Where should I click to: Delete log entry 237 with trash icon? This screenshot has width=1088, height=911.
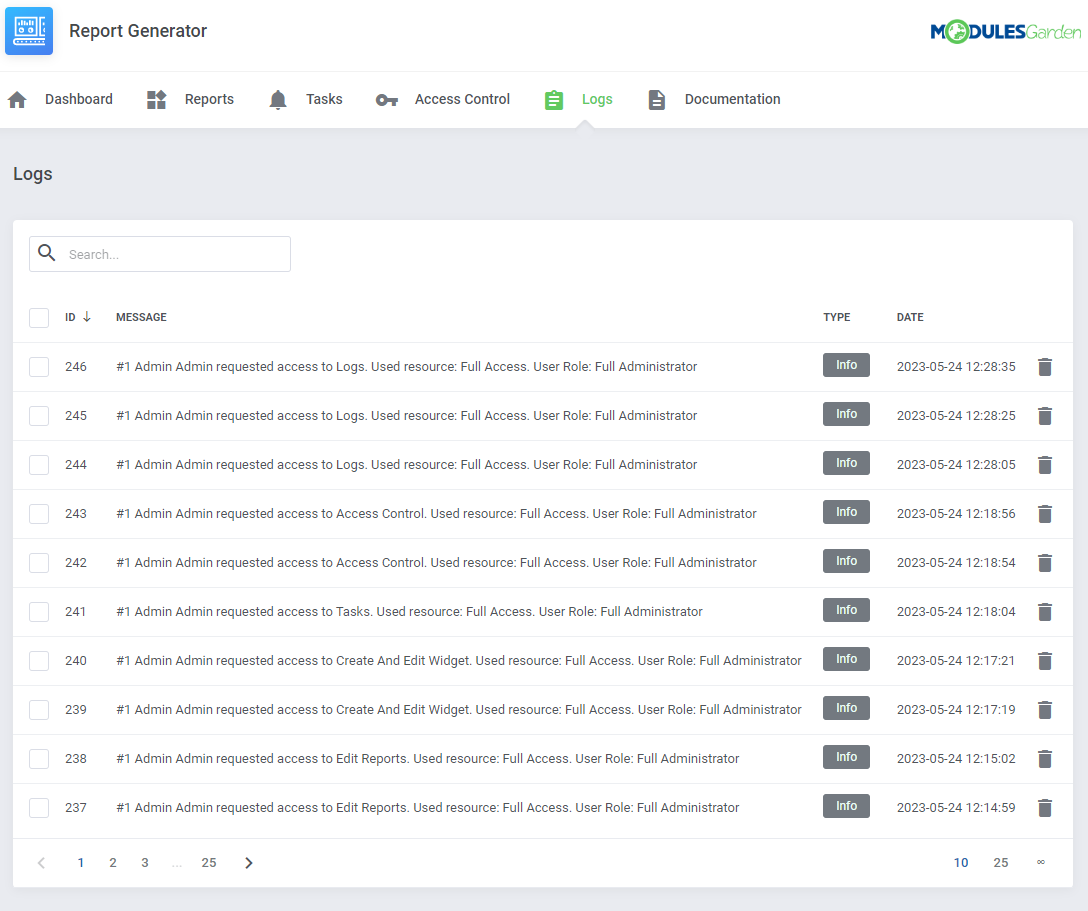(1045, 808)
